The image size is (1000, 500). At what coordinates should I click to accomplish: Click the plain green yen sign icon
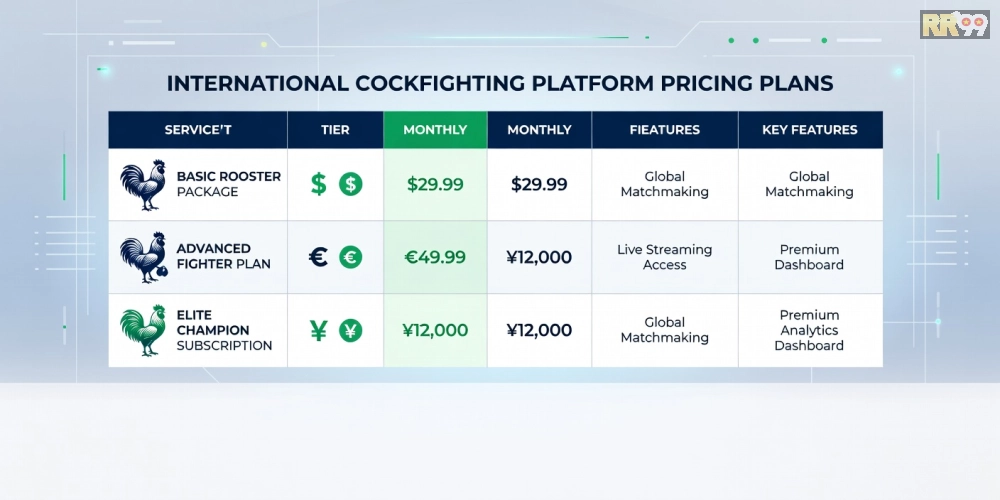[x=318, y=330]
